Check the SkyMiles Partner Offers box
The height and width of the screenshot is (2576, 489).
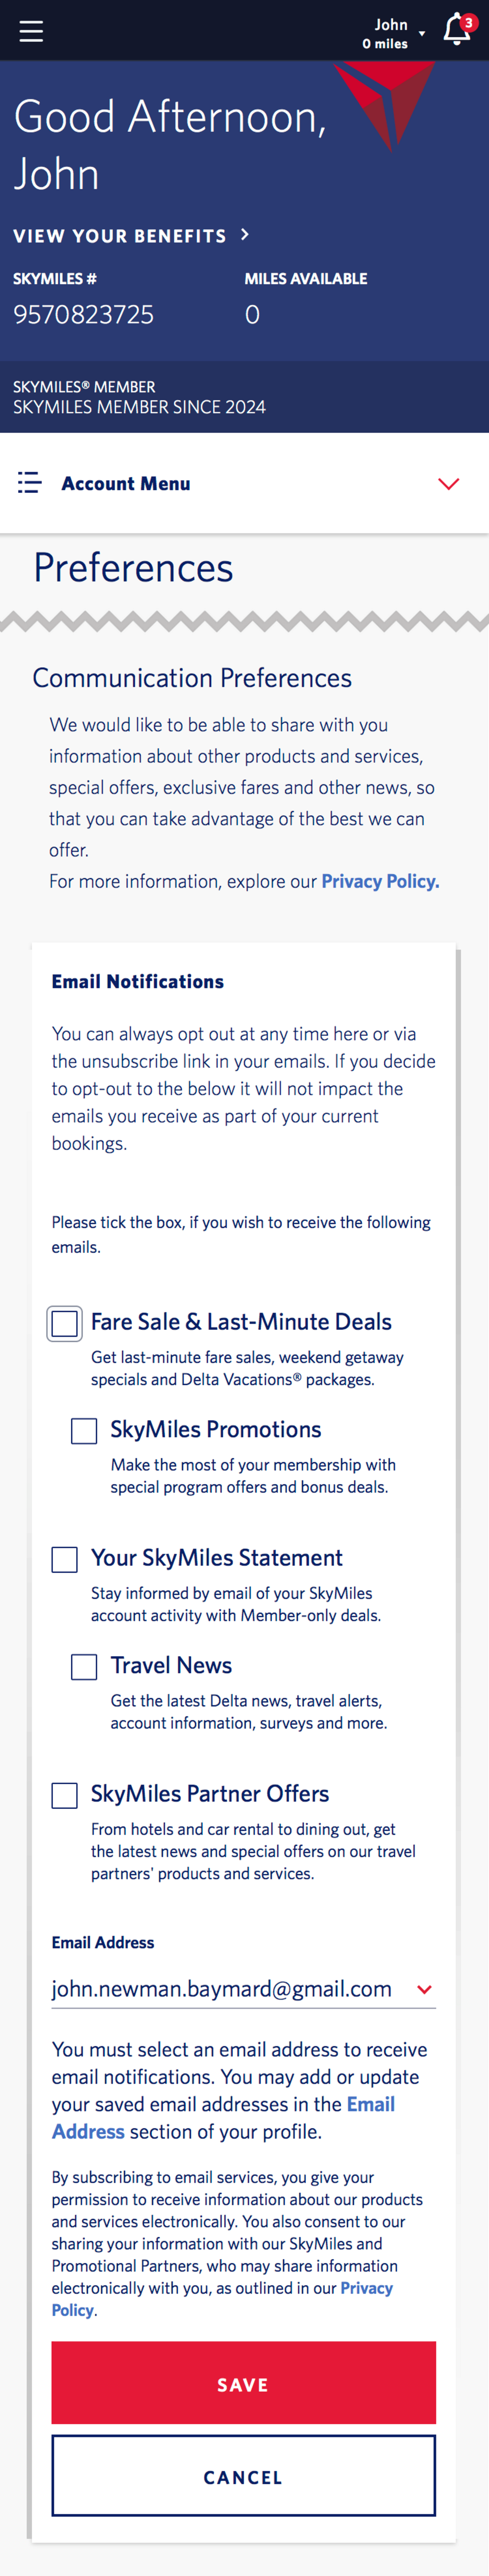63,1795
